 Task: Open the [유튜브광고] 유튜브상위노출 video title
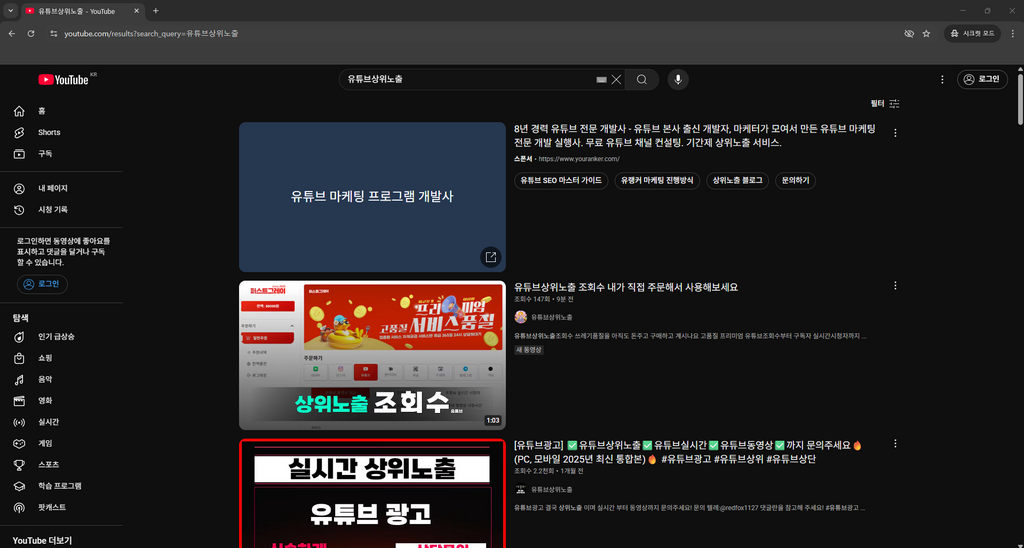[688, 452]
